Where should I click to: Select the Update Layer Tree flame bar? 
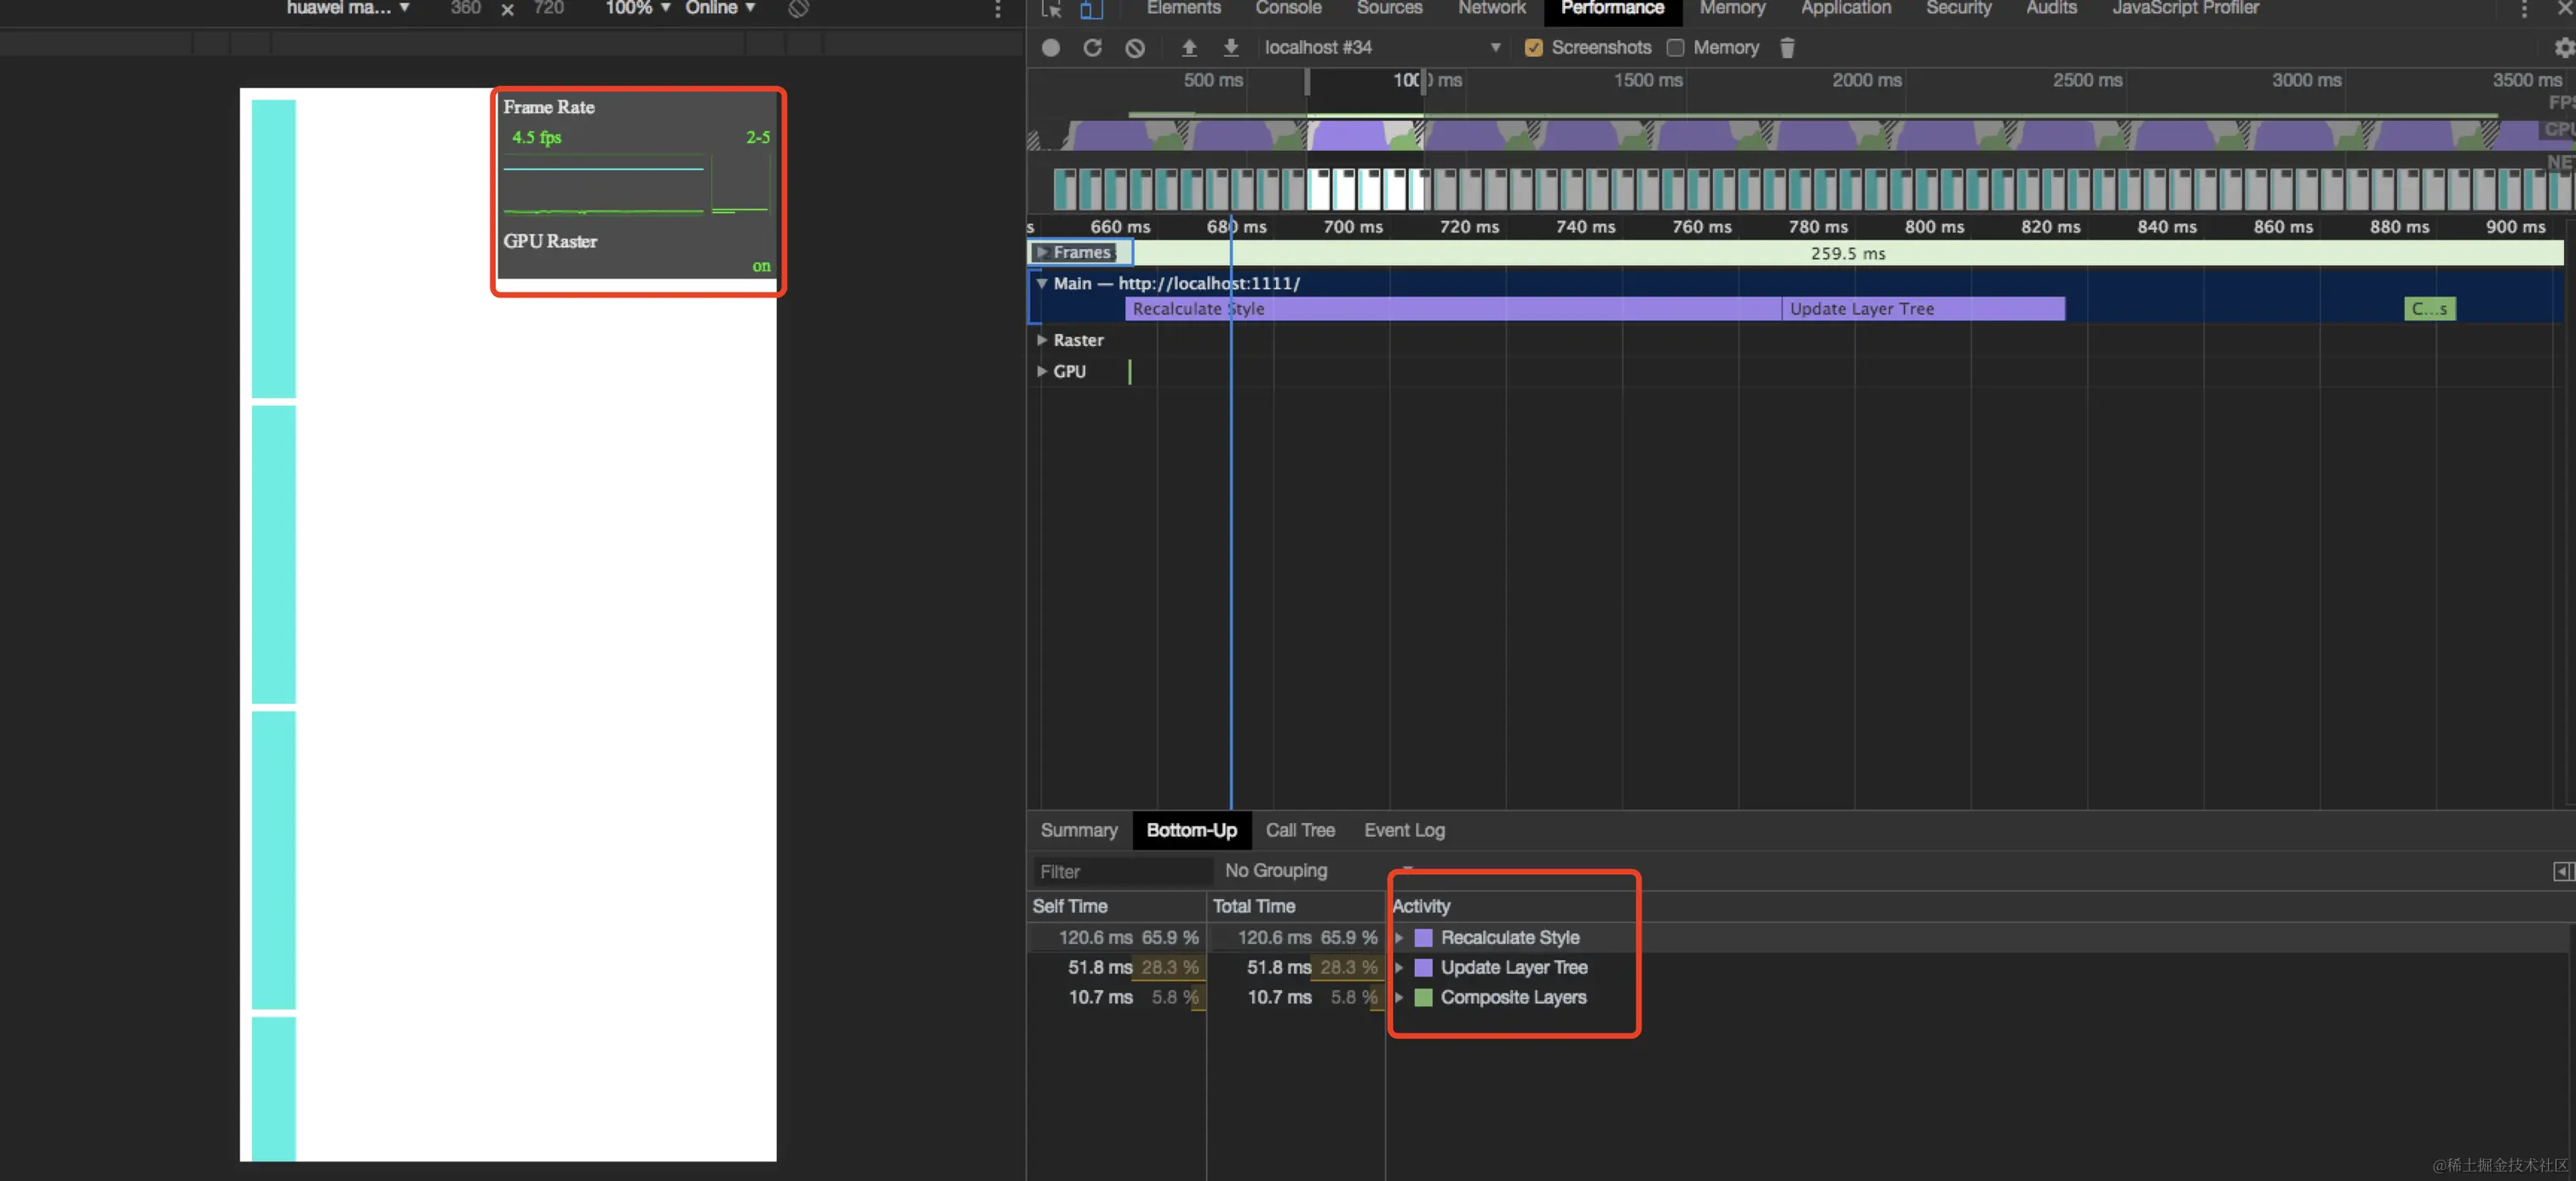tap(1922, 309)
